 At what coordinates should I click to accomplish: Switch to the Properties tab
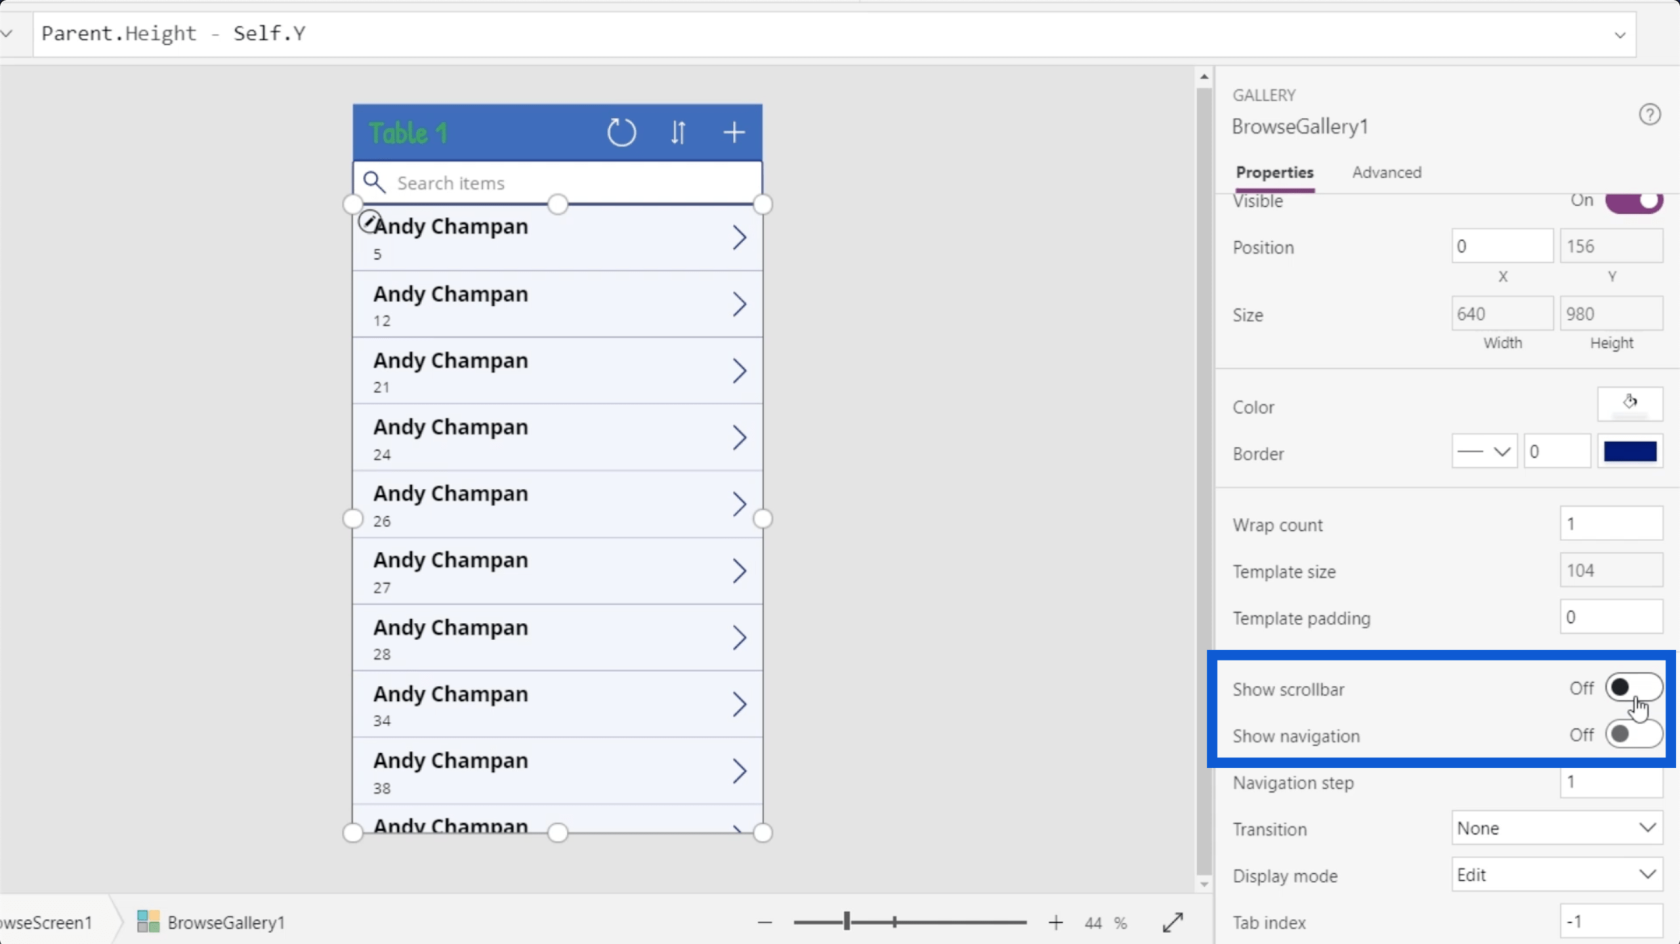(1274, 172)
